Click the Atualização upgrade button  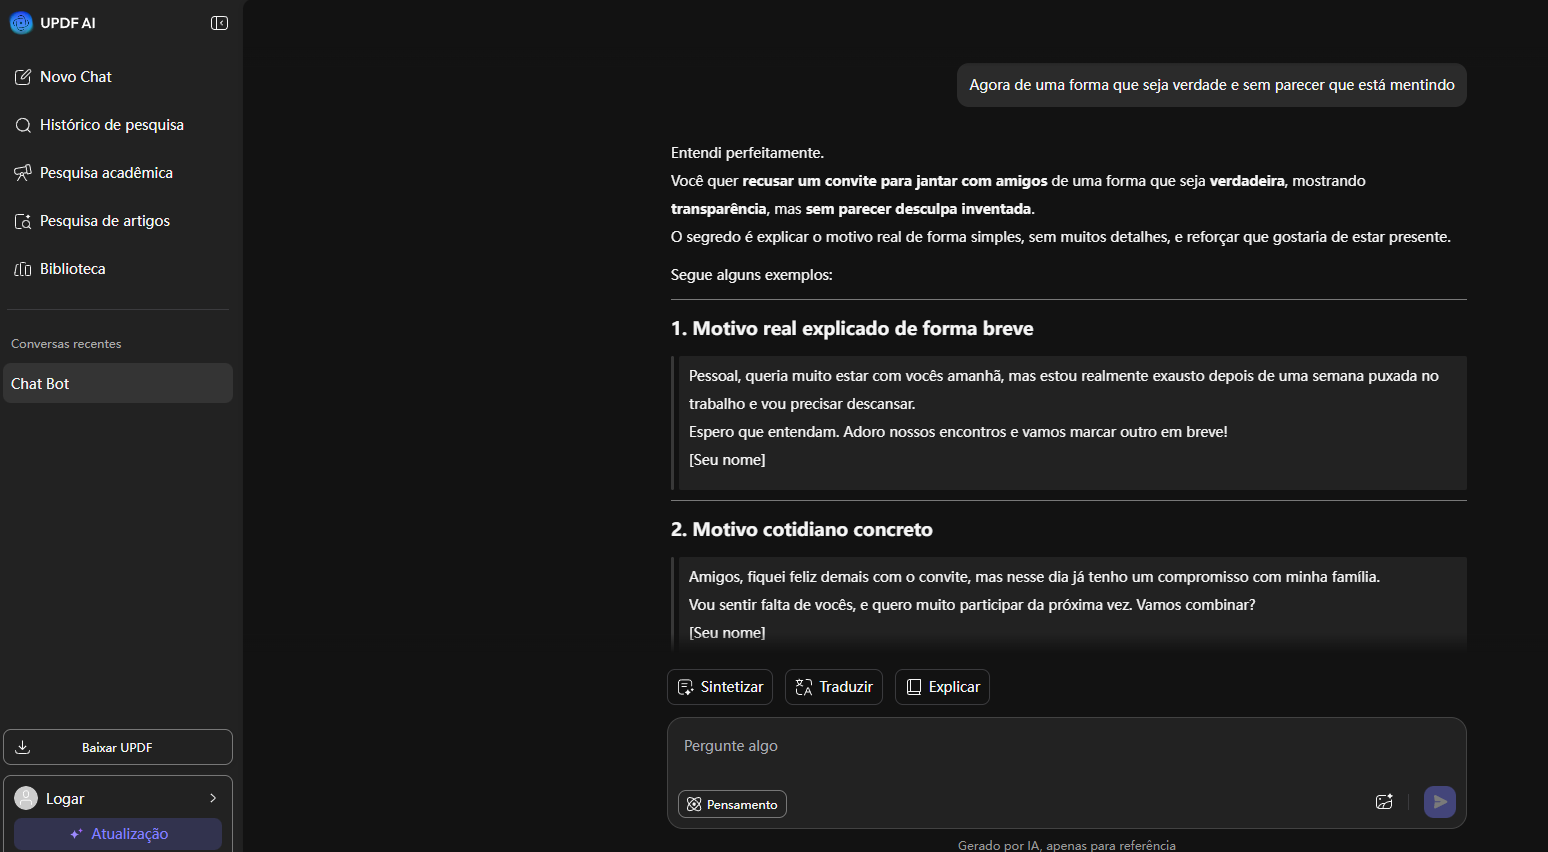118,834
